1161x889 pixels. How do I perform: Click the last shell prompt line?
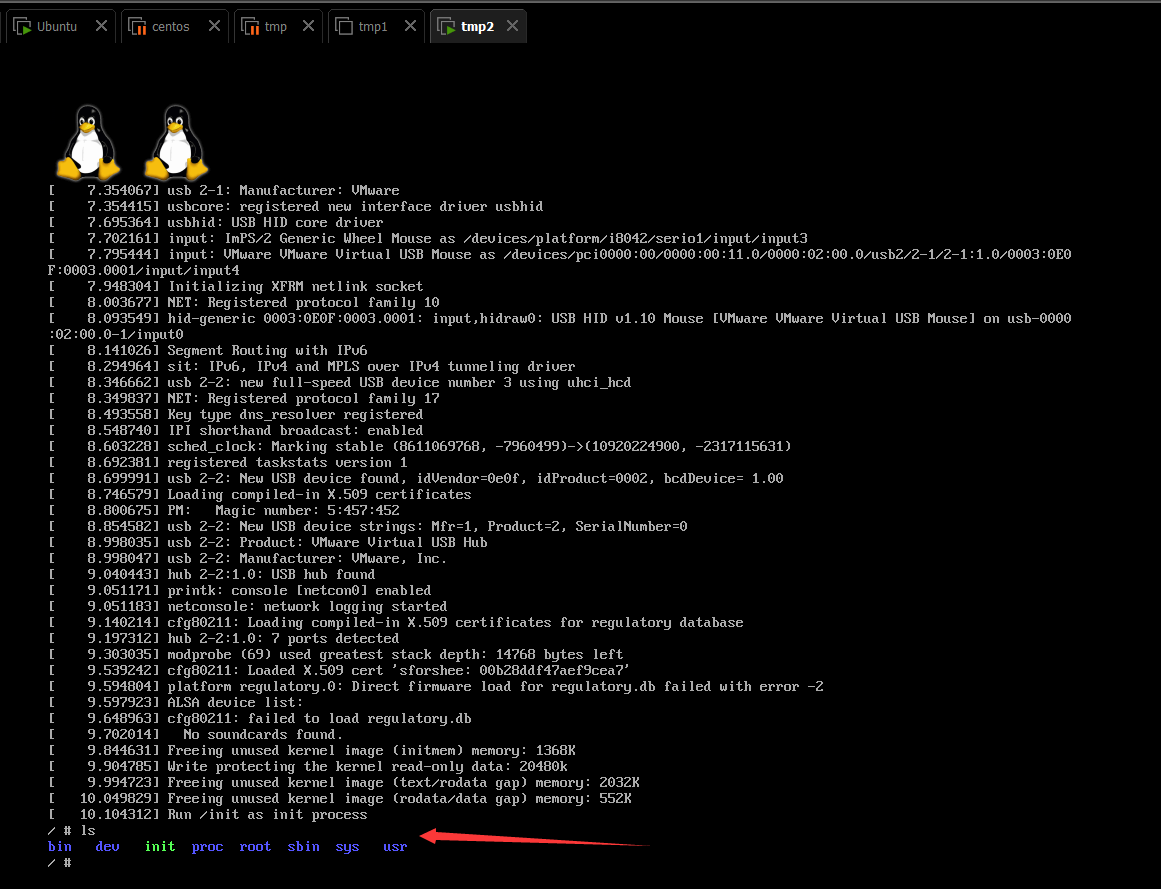59,863
